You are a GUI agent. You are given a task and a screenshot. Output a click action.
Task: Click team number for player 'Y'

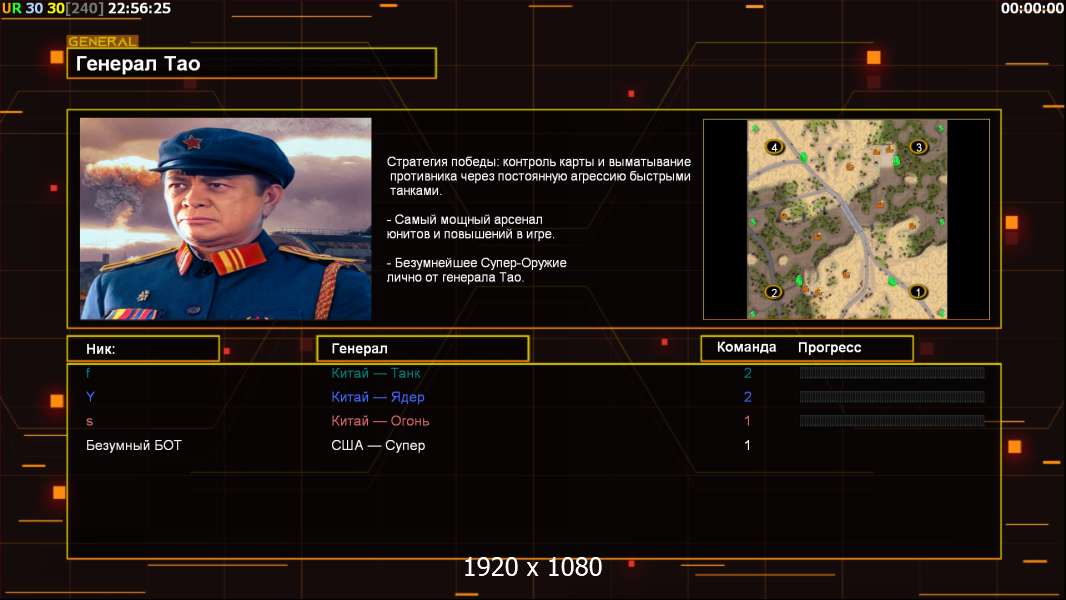click(747, 397)
